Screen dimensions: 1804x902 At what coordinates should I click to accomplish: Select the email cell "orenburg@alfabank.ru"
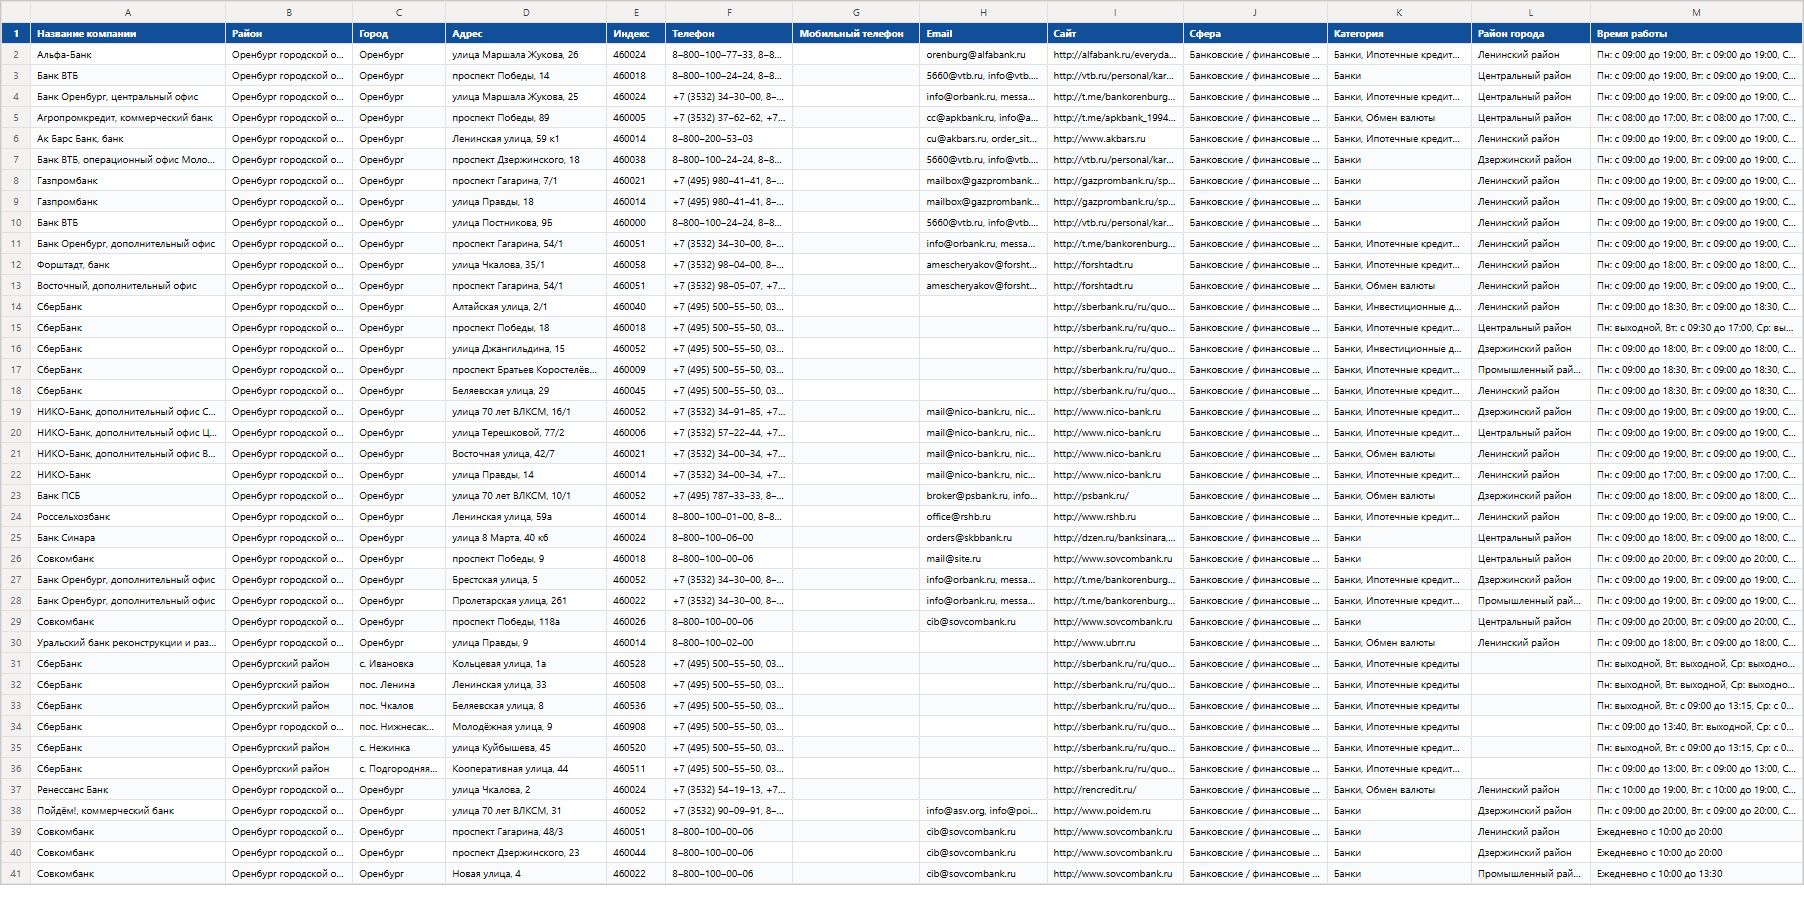tap(984, 55)
